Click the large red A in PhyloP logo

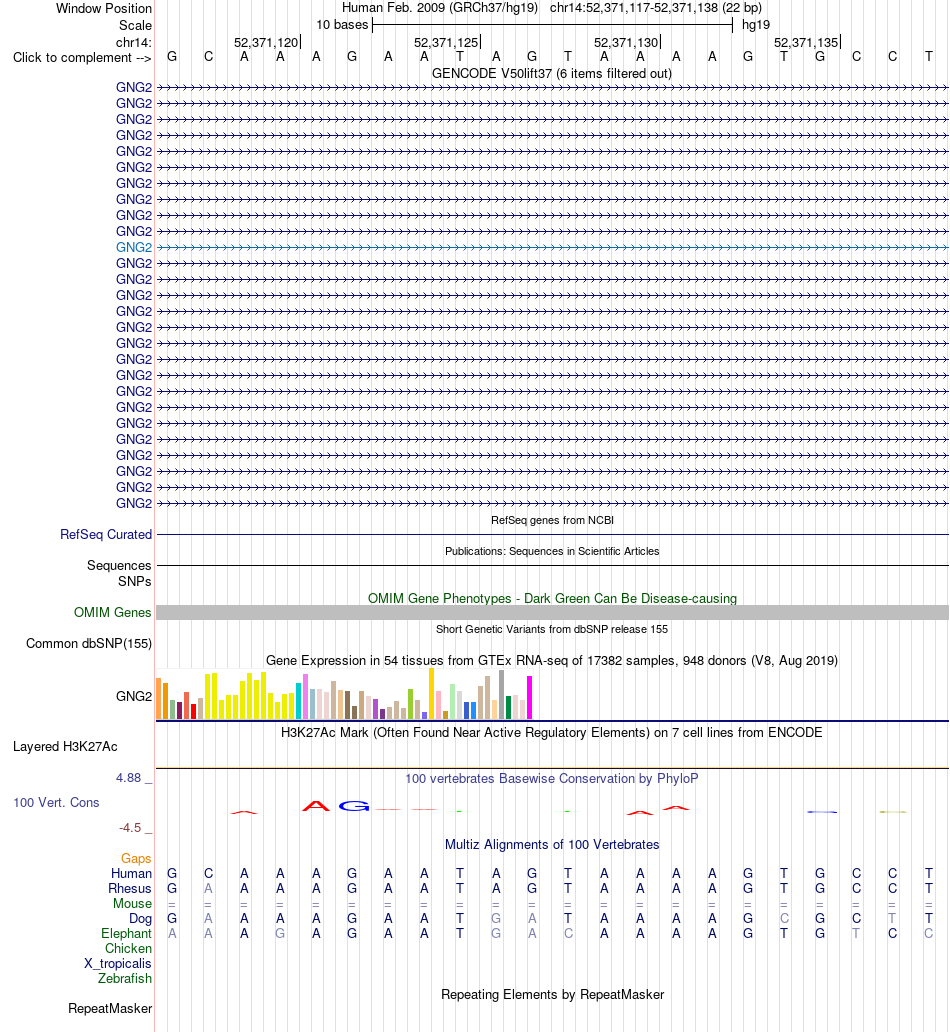[x=316, y=806]
